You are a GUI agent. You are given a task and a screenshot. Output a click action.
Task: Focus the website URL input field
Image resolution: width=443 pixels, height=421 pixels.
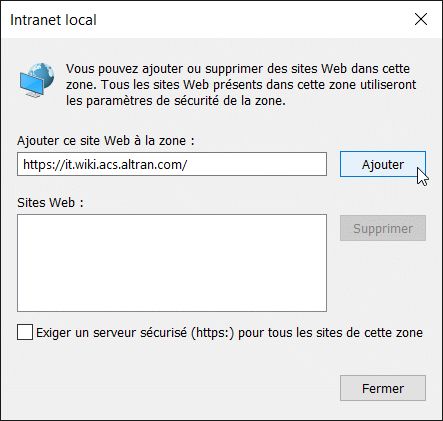pyautogui.click(x=172, y=164)
